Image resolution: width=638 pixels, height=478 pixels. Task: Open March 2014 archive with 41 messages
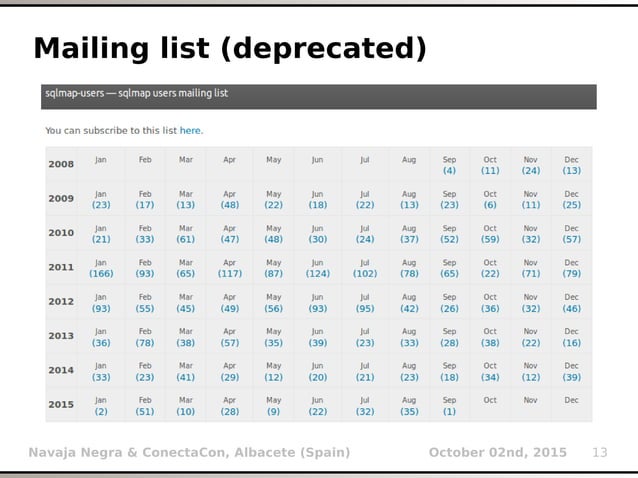click(x=186, y=378)
